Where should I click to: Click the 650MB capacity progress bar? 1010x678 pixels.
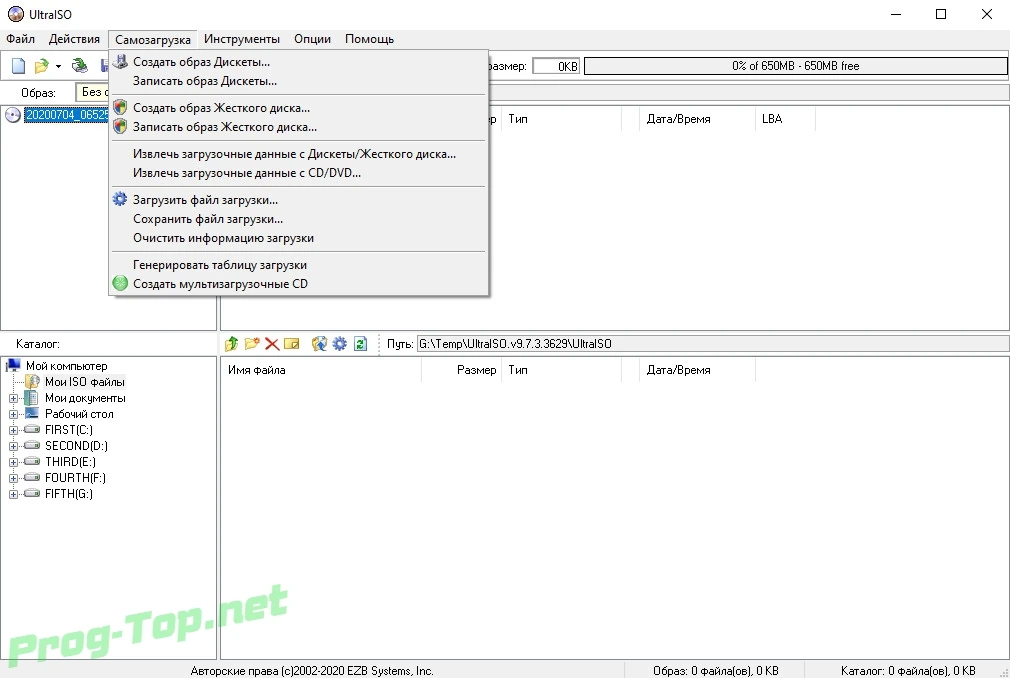tap(796, 66)
